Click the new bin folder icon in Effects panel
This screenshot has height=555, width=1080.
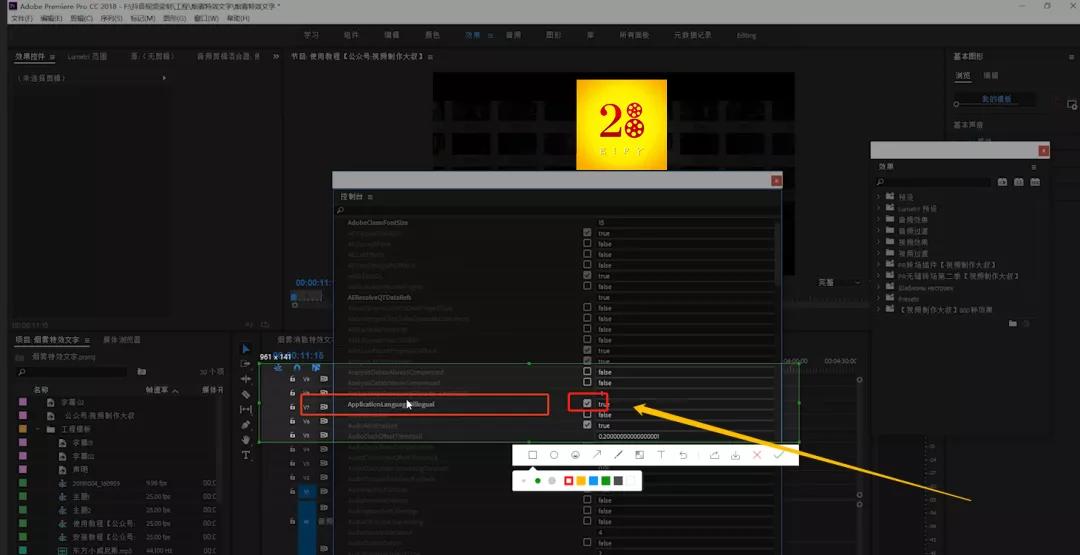1012,323
